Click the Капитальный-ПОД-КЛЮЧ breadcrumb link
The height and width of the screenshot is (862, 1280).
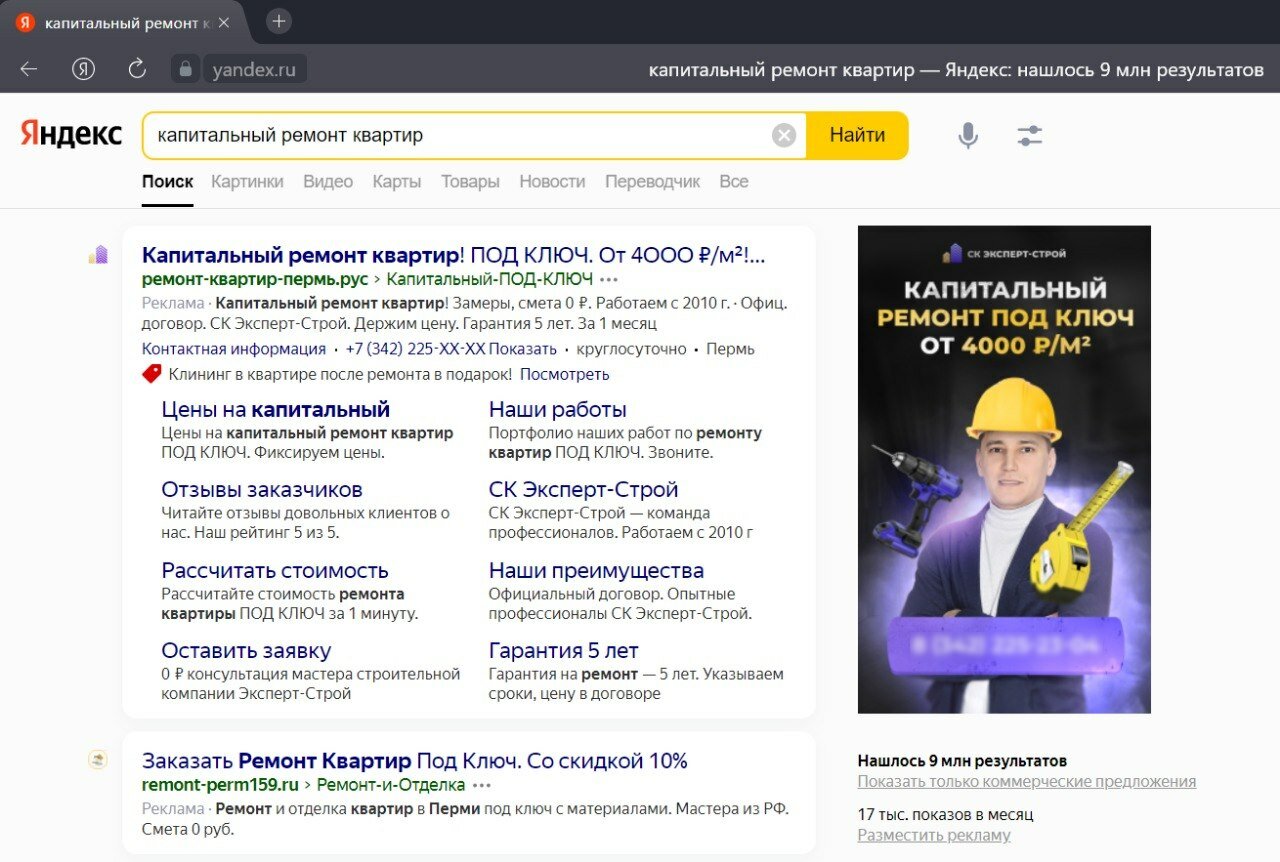(490, 279)
